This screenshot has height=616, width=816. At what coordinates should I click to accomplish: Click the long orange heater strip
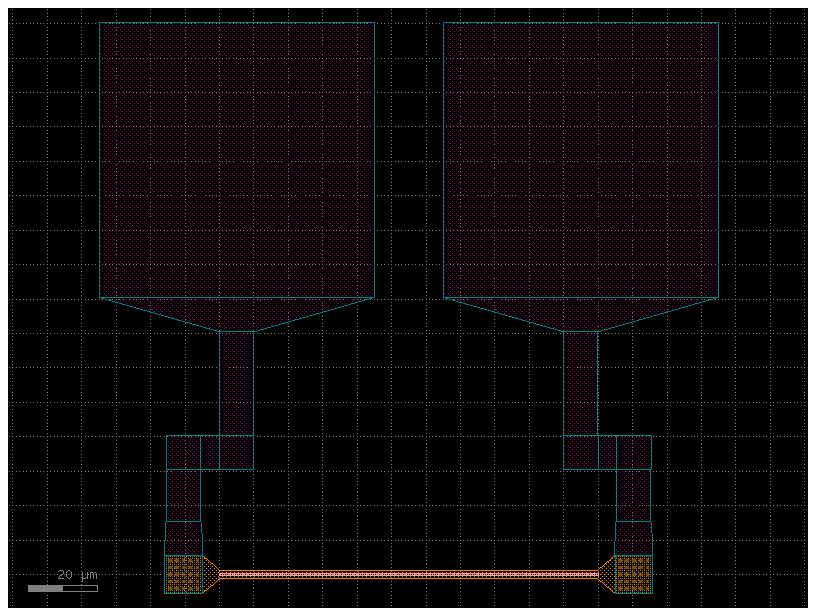click(408, 575)
